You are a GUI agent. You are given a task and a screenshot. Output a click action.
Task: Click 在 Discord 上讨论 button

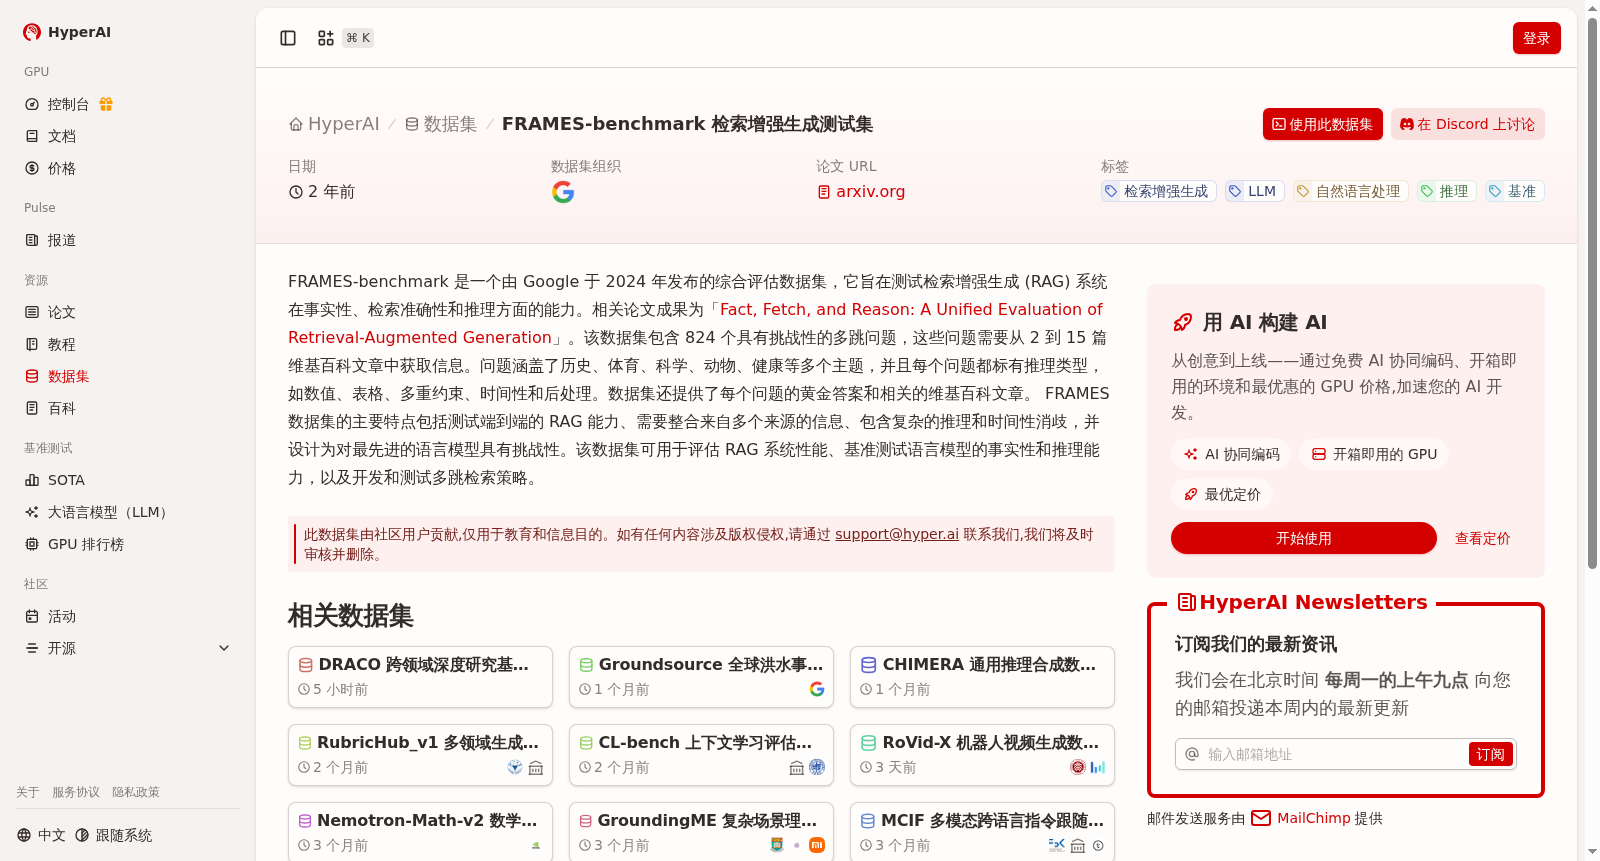1467,124
